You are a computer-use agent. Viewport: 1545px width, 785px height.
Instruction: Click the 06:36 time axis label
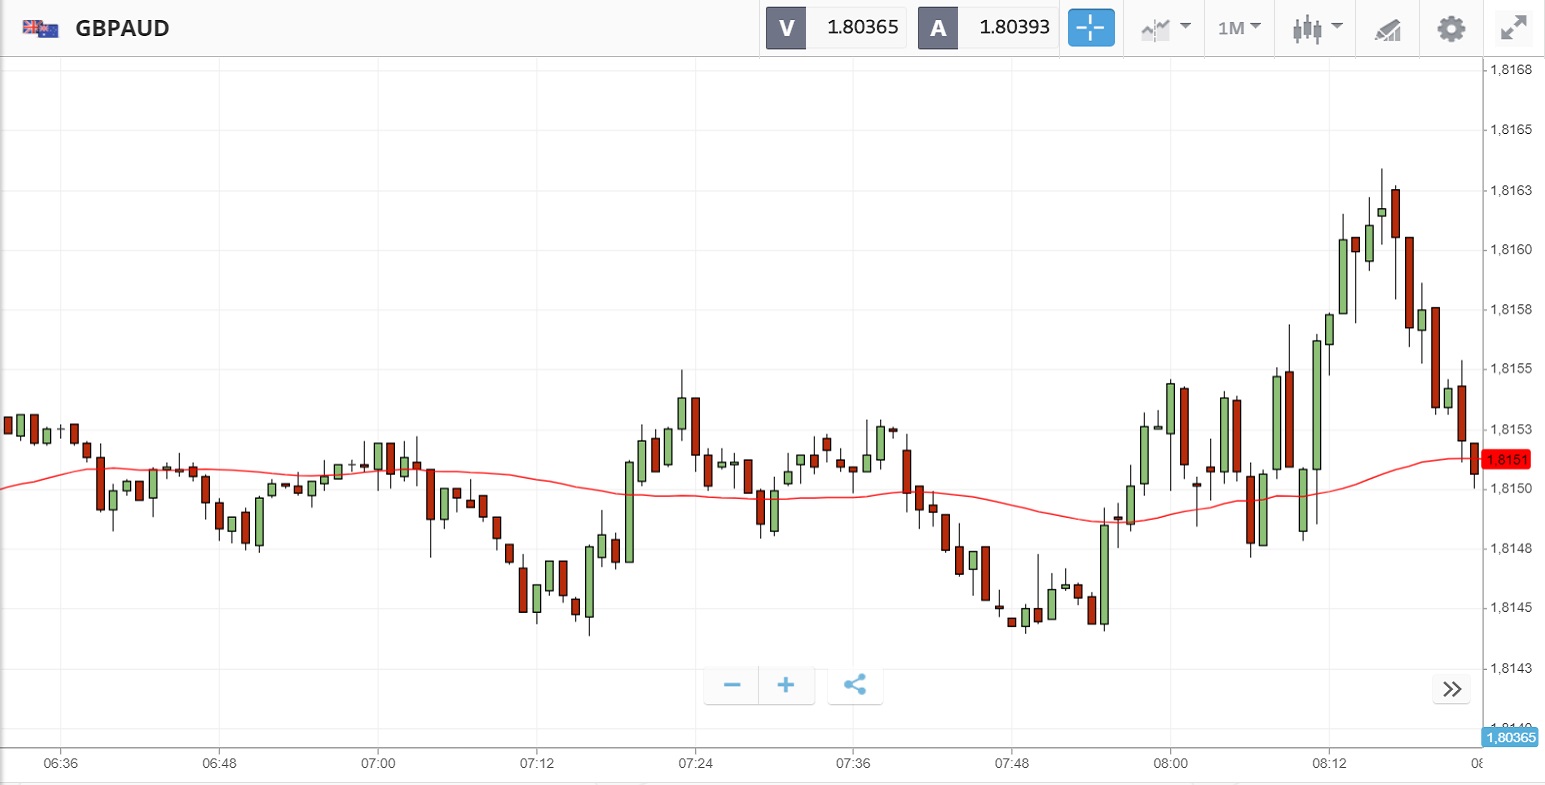click(x=61, y=763)
